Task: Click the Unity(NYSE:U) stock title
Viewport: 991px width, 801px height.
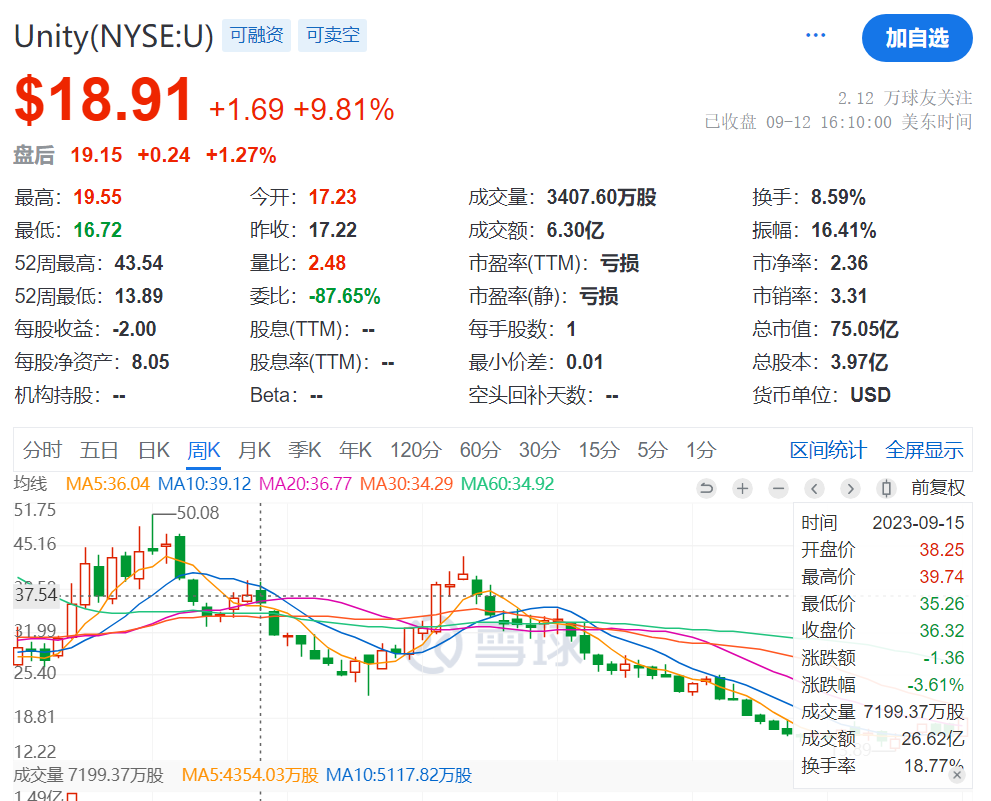Action: pyautogui.click(x=114, y=36)
